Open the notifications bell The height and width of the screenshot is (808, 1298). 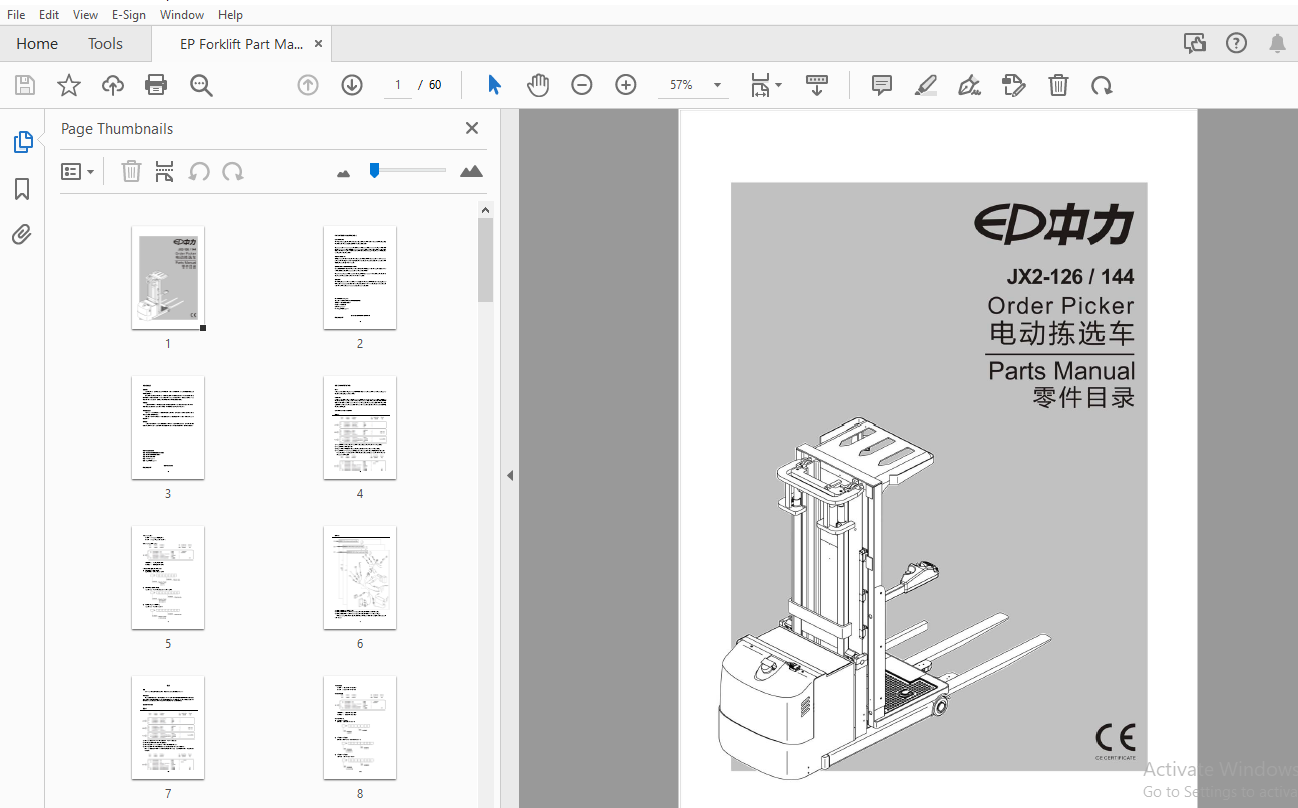point(1278,43)
